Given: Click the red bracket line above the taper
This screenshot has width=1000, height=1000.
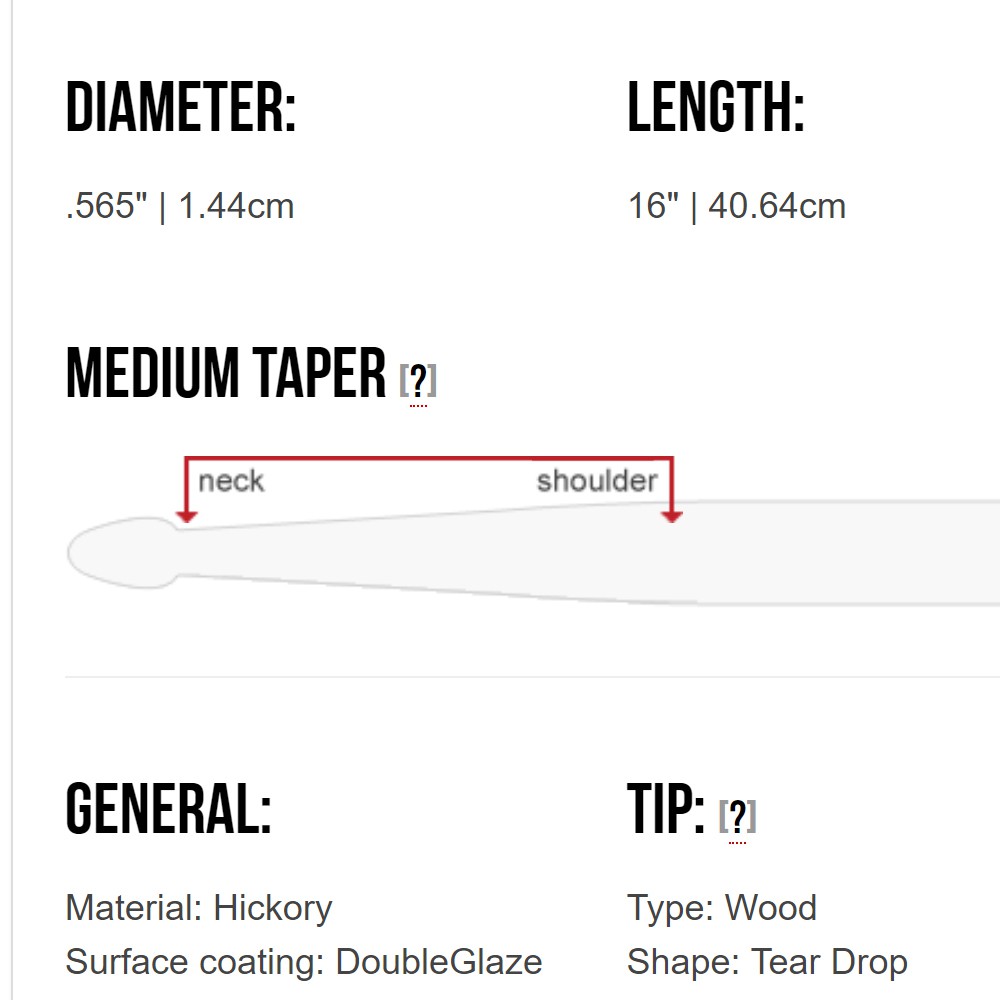Looking at the screenshot, I should pos(430,459).
